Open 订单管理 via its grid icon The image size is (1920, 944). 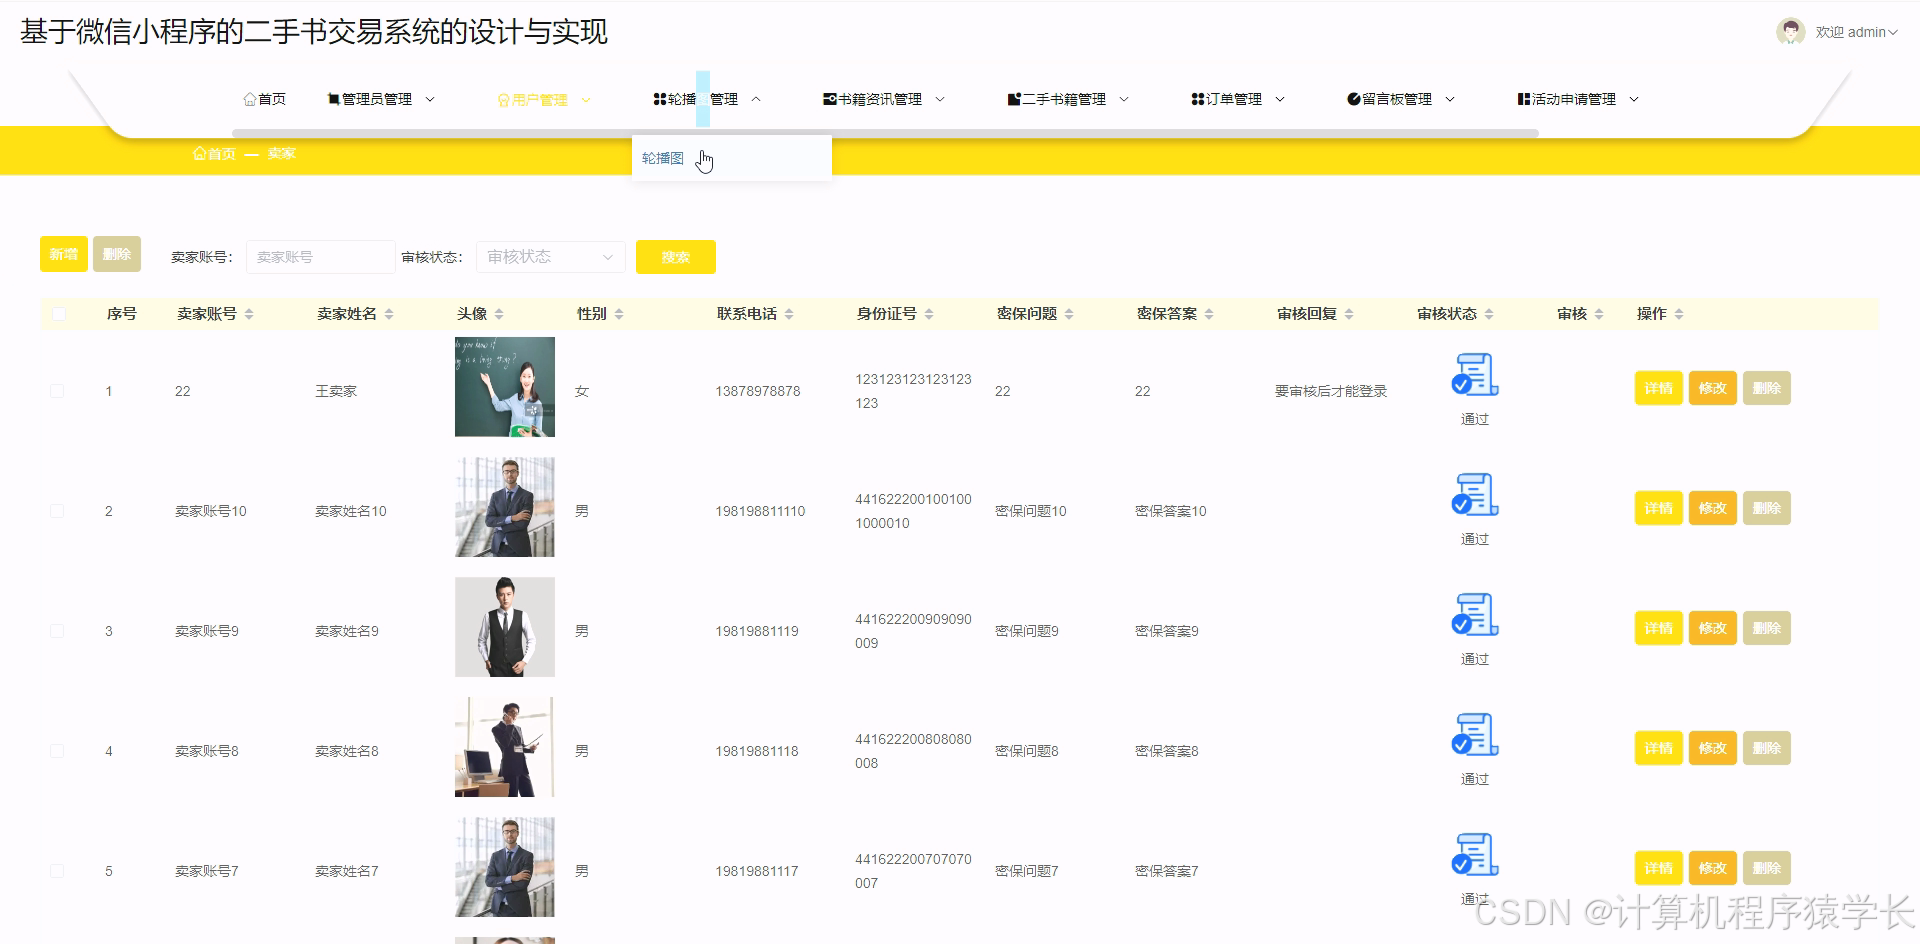coord(1197,98)
